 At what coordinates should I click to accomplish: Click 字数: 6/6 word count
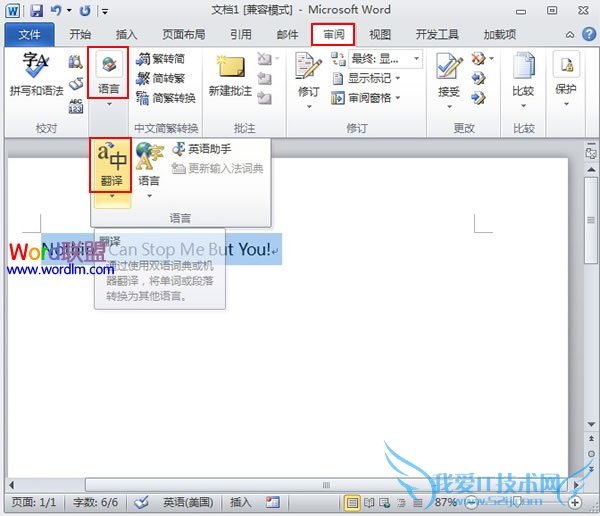95,502
